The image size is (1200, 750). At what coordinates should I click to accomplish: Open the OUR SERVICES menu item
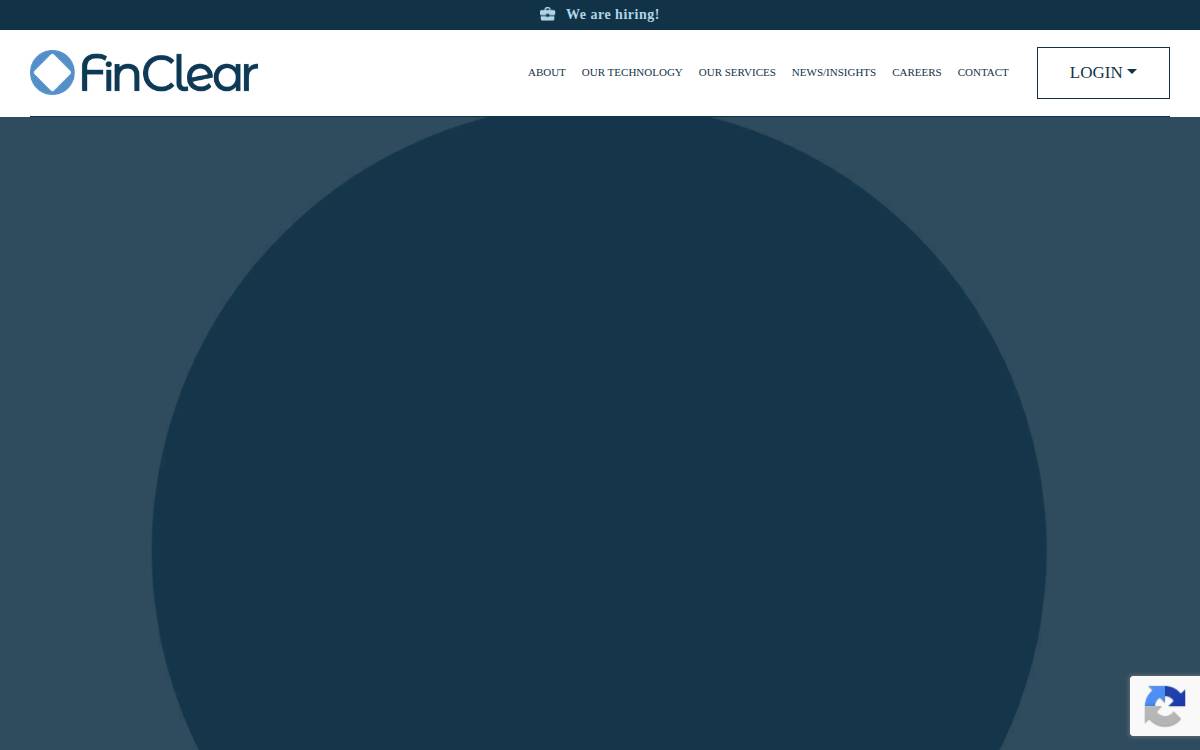point(737,72)
